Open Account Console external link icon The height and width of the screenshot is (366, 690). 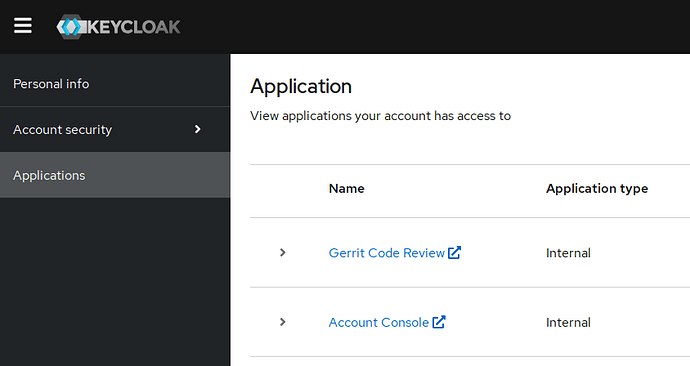(x=439, y=322)
